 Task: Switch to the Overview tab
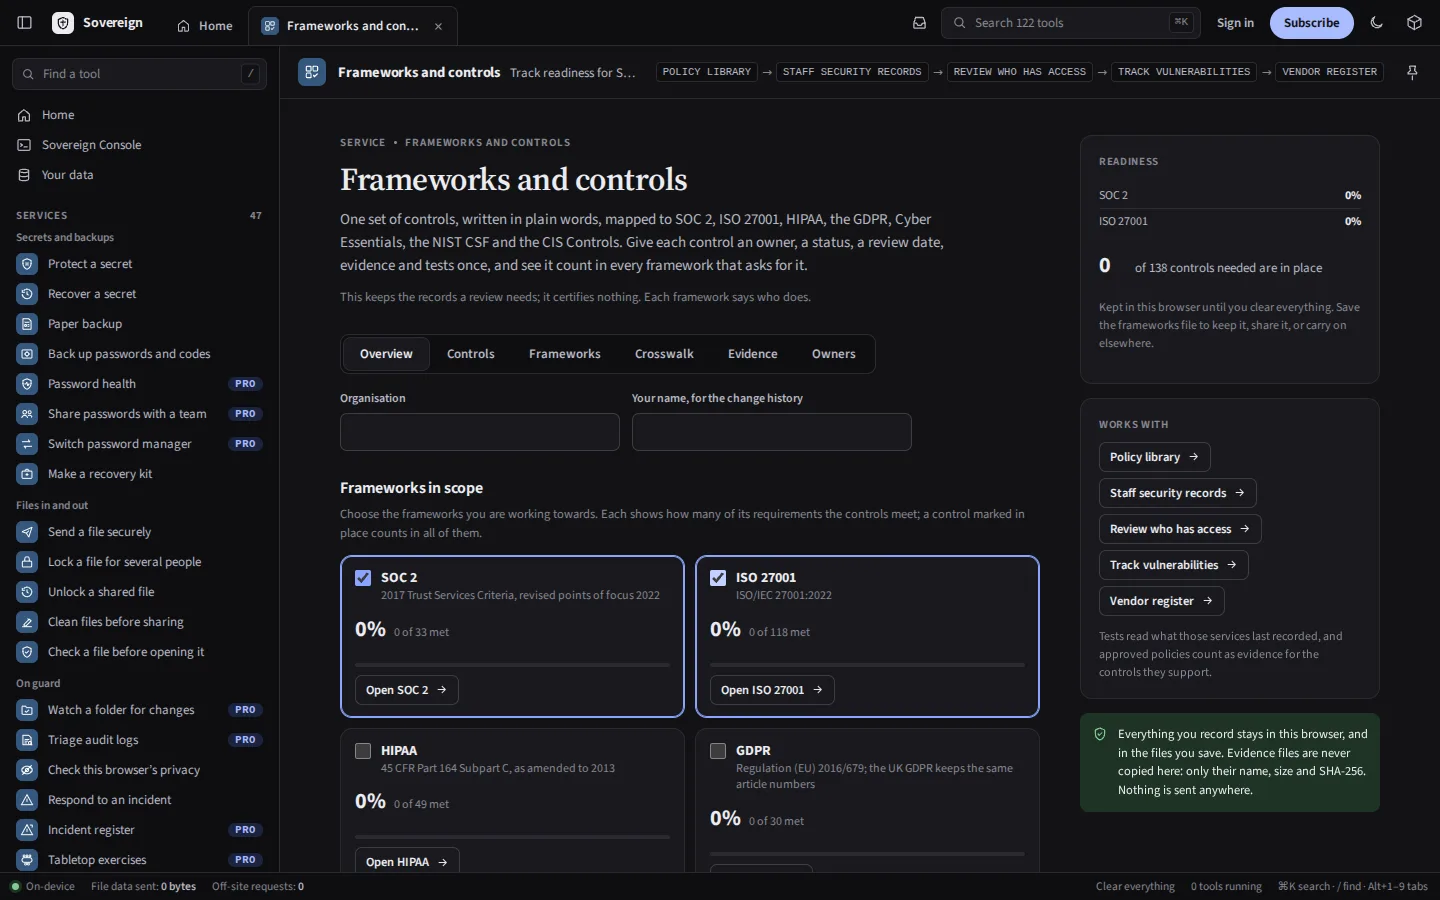click(x=386, y=354)
